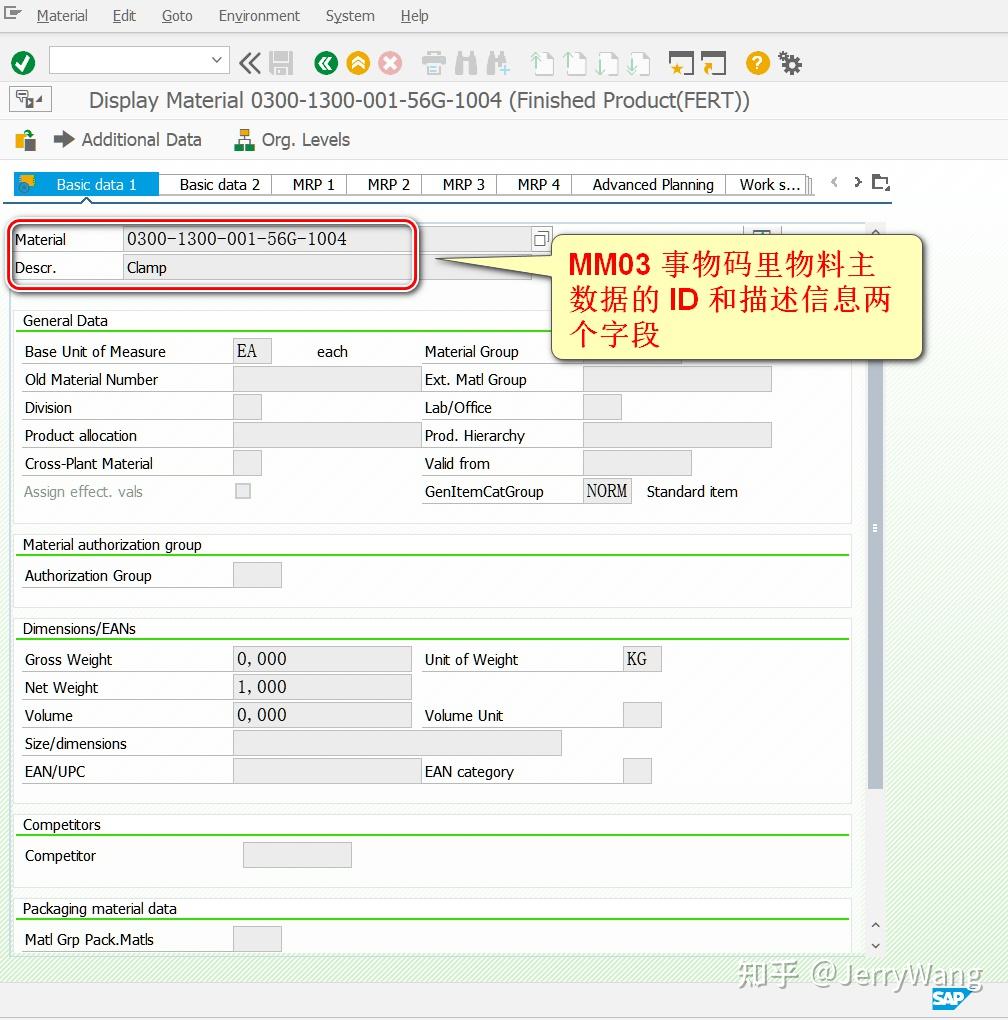Click the Back green arrow icon
This screenshot has height=1020, width=1008.
click(325, 63)
